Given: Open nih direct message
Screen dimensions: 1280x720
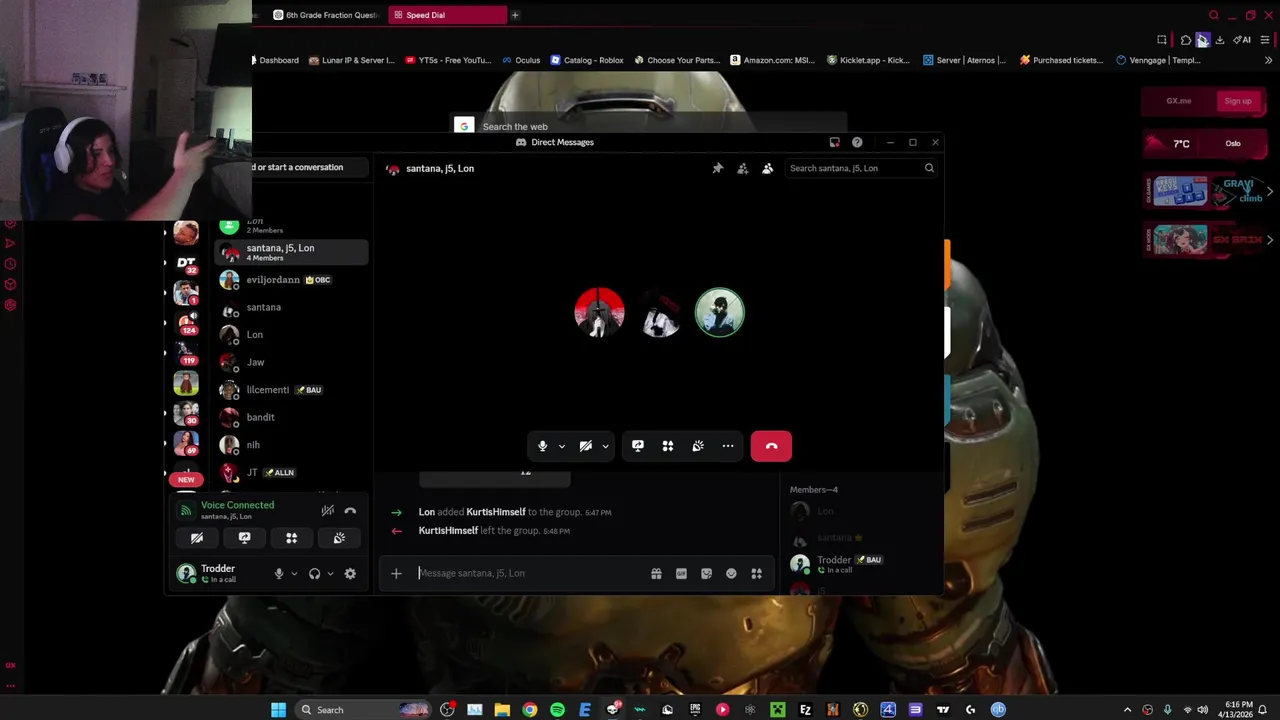Looking at the screenshot, I should tap(291, 445).
